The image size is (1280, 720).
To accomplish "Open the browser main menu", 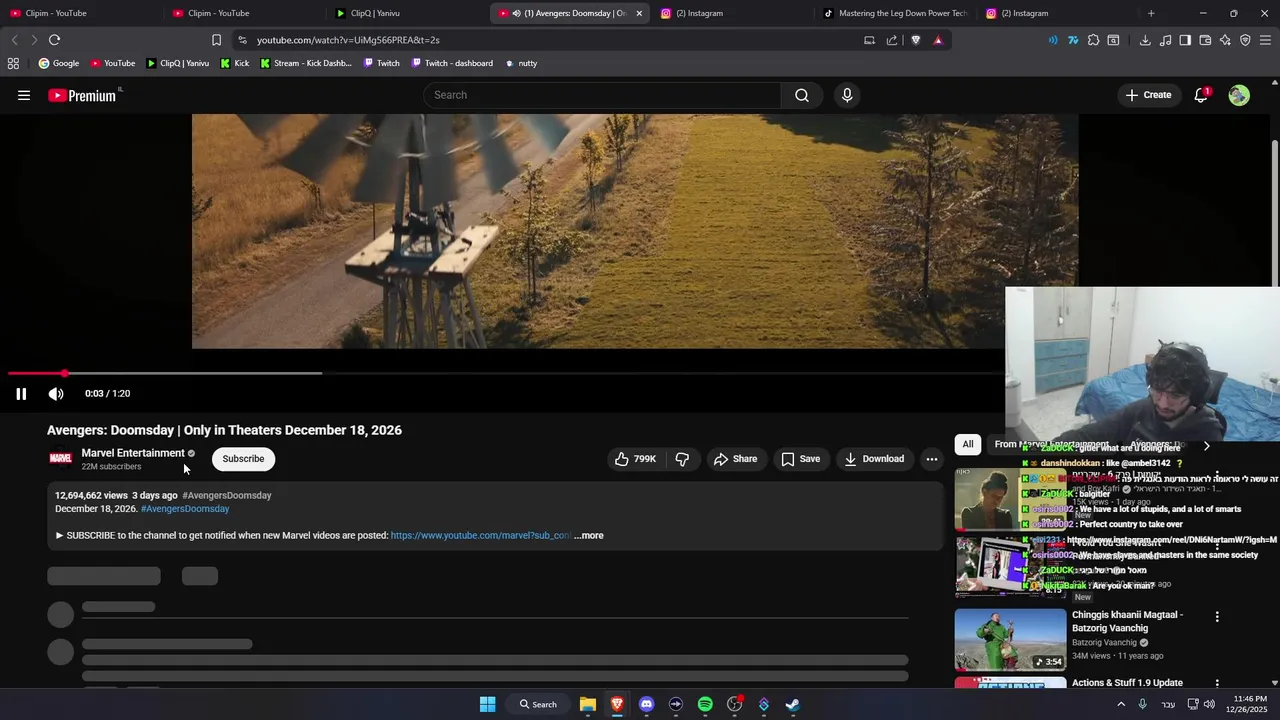I will [1266, 40].
